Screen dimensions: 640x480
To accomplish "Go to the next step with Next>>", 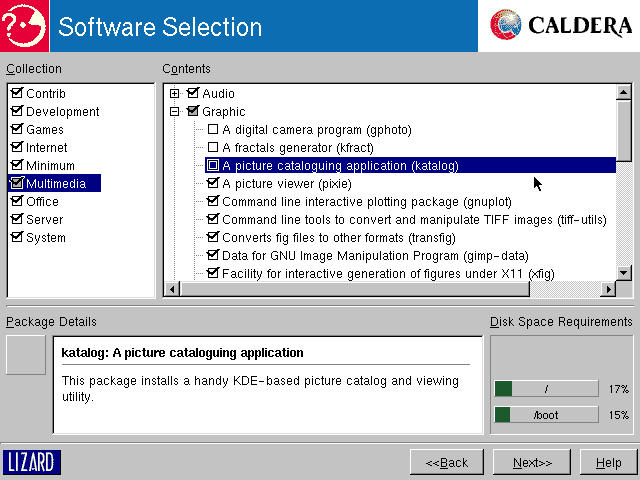I will [532, 463].
